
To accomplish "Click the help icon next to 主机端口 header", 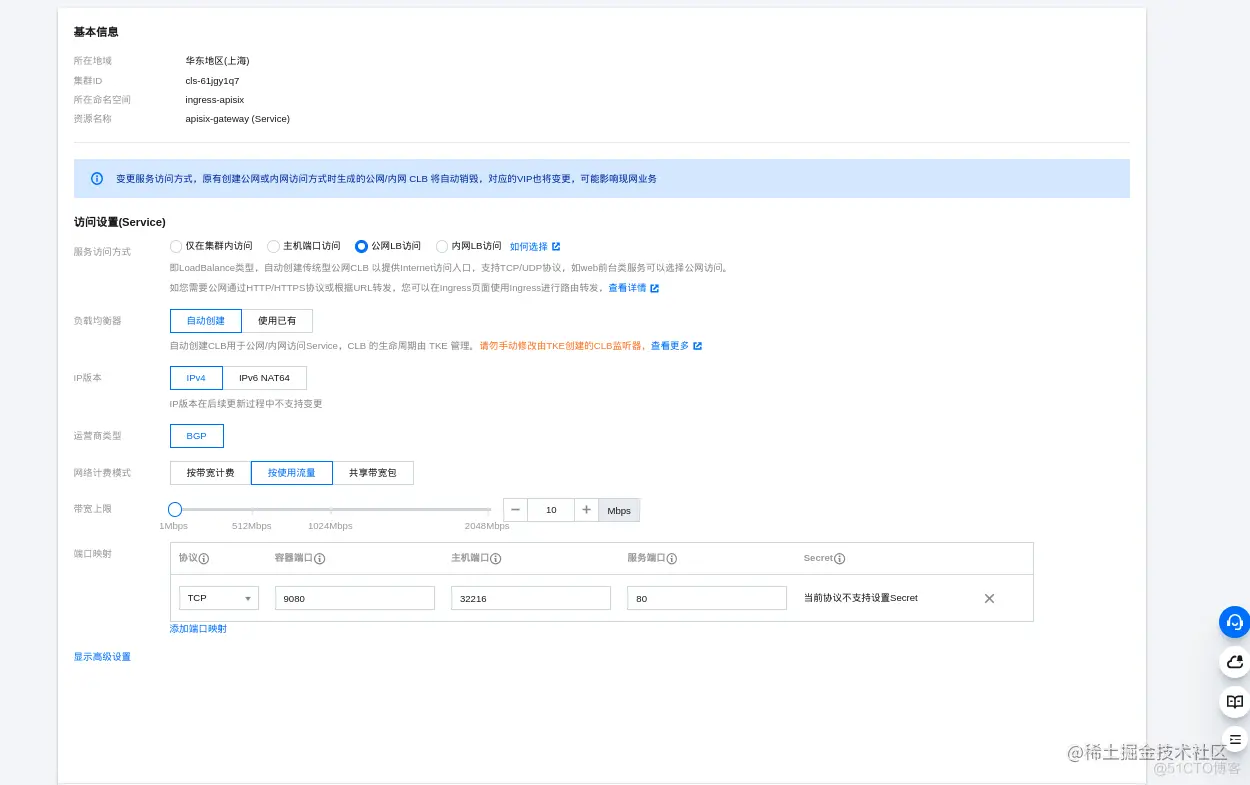I will click(x=496, y=559).
